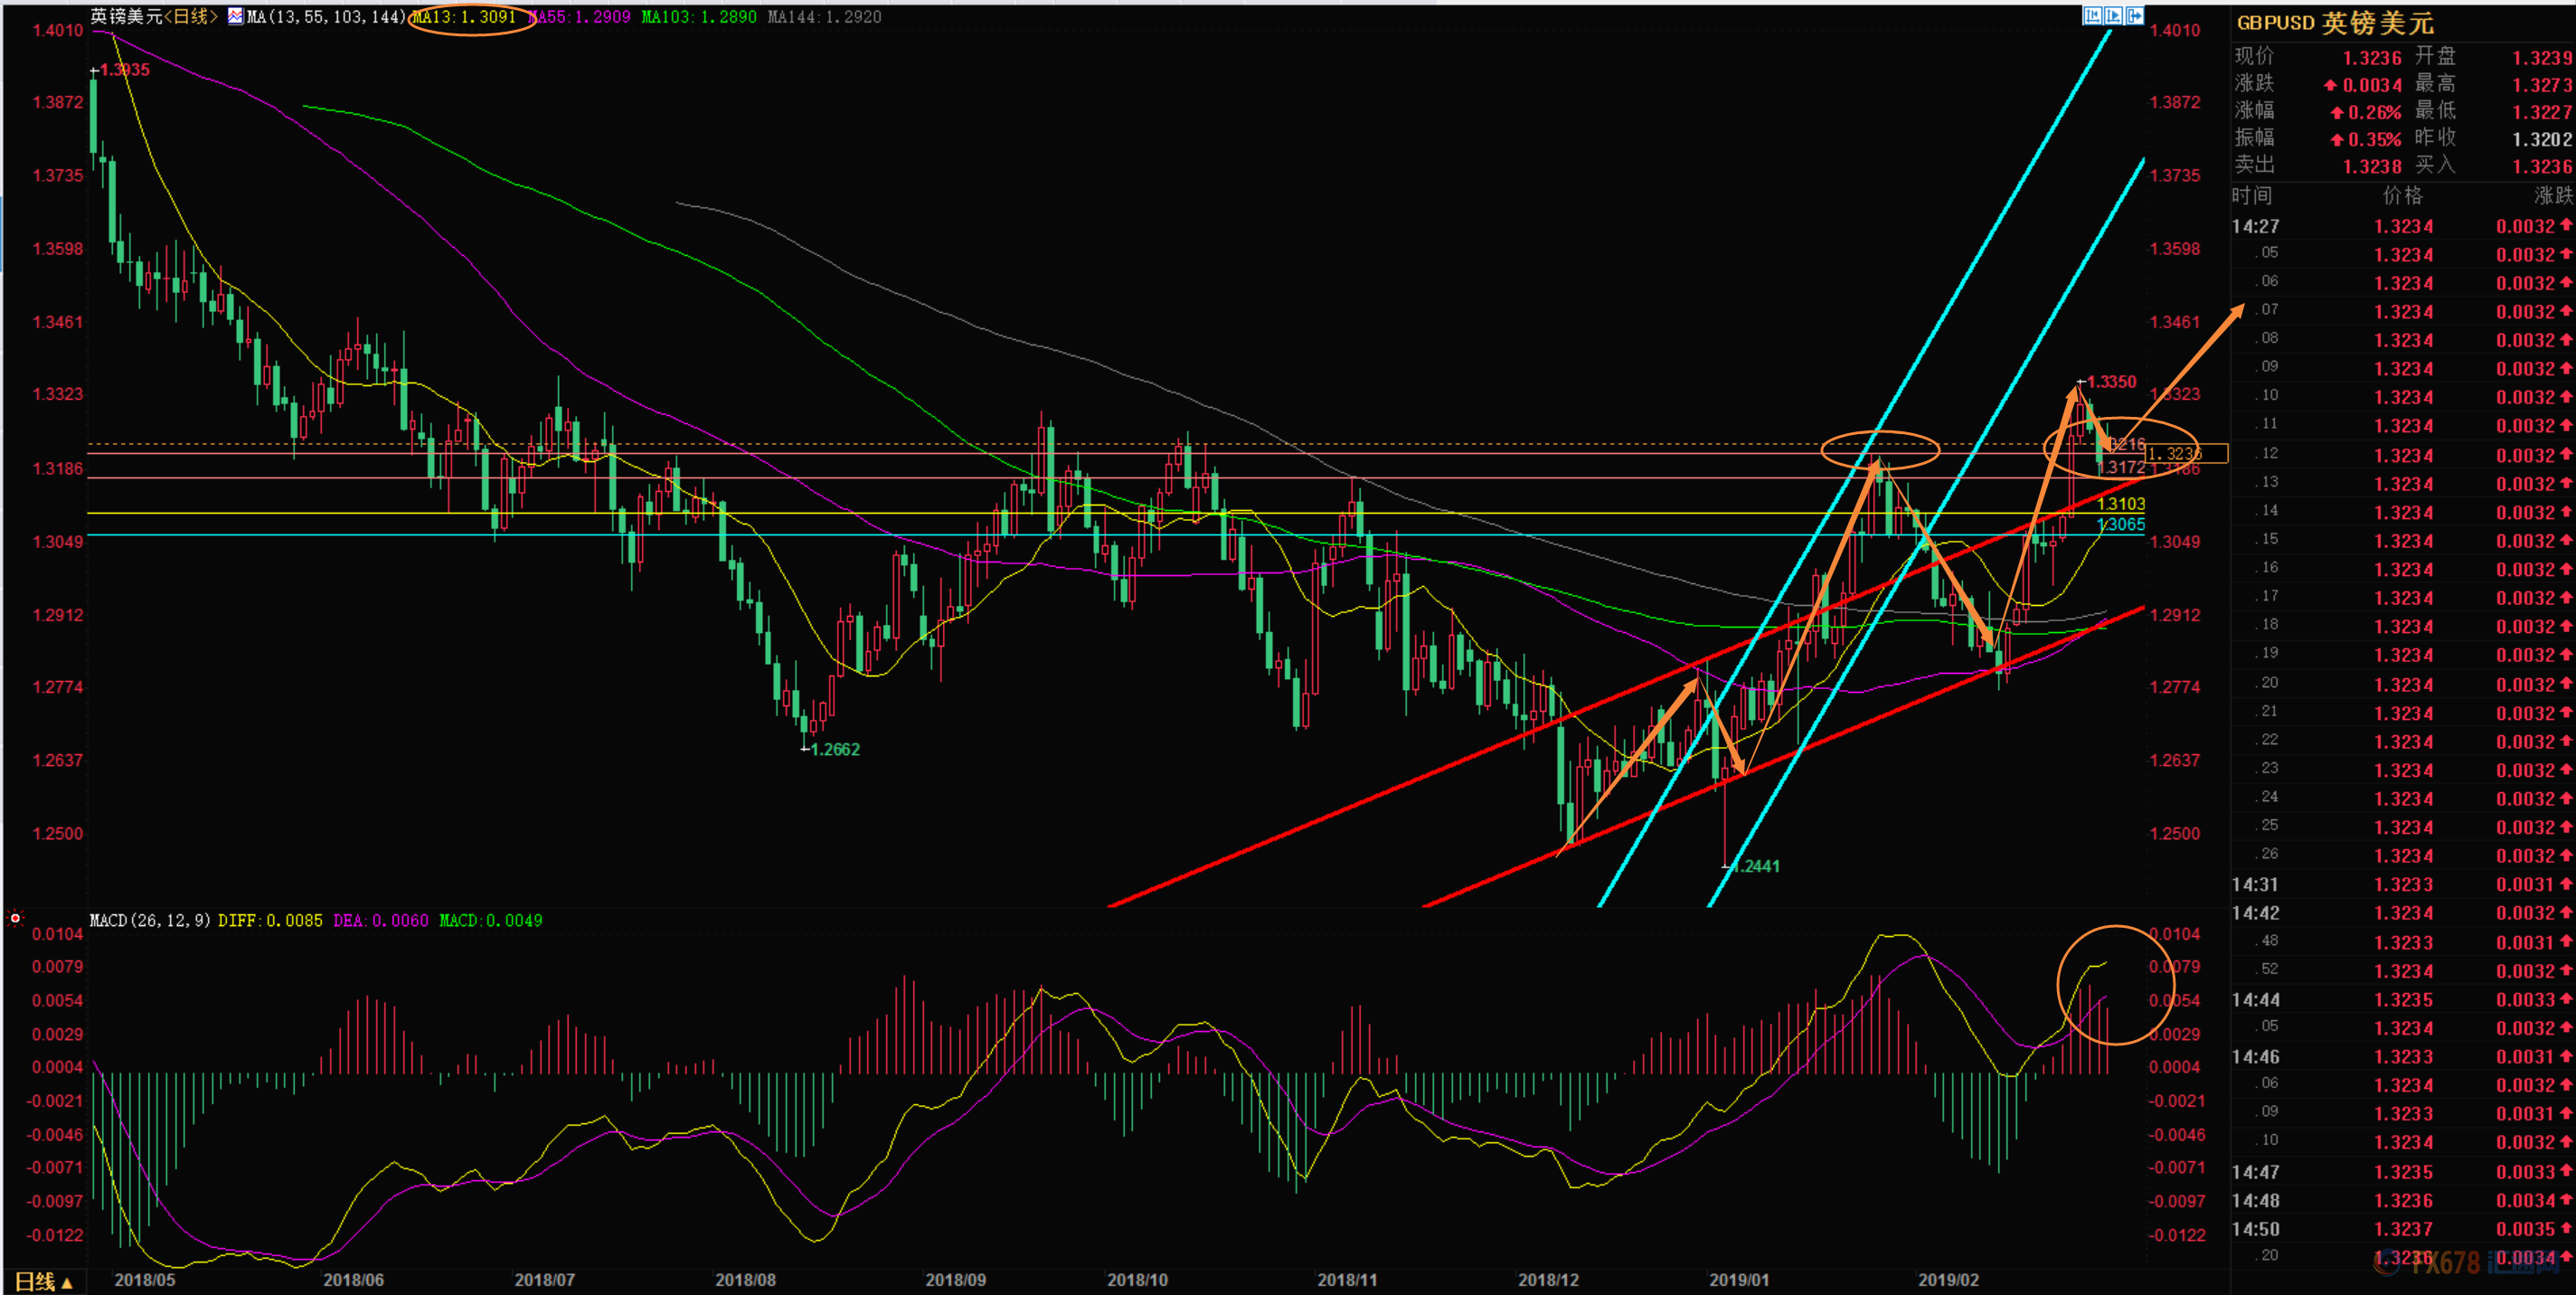This screenshot has width=2576, height=1295.
Task: Click the cyan 1.3065 horizontal line label
Action: (2121, 525)
